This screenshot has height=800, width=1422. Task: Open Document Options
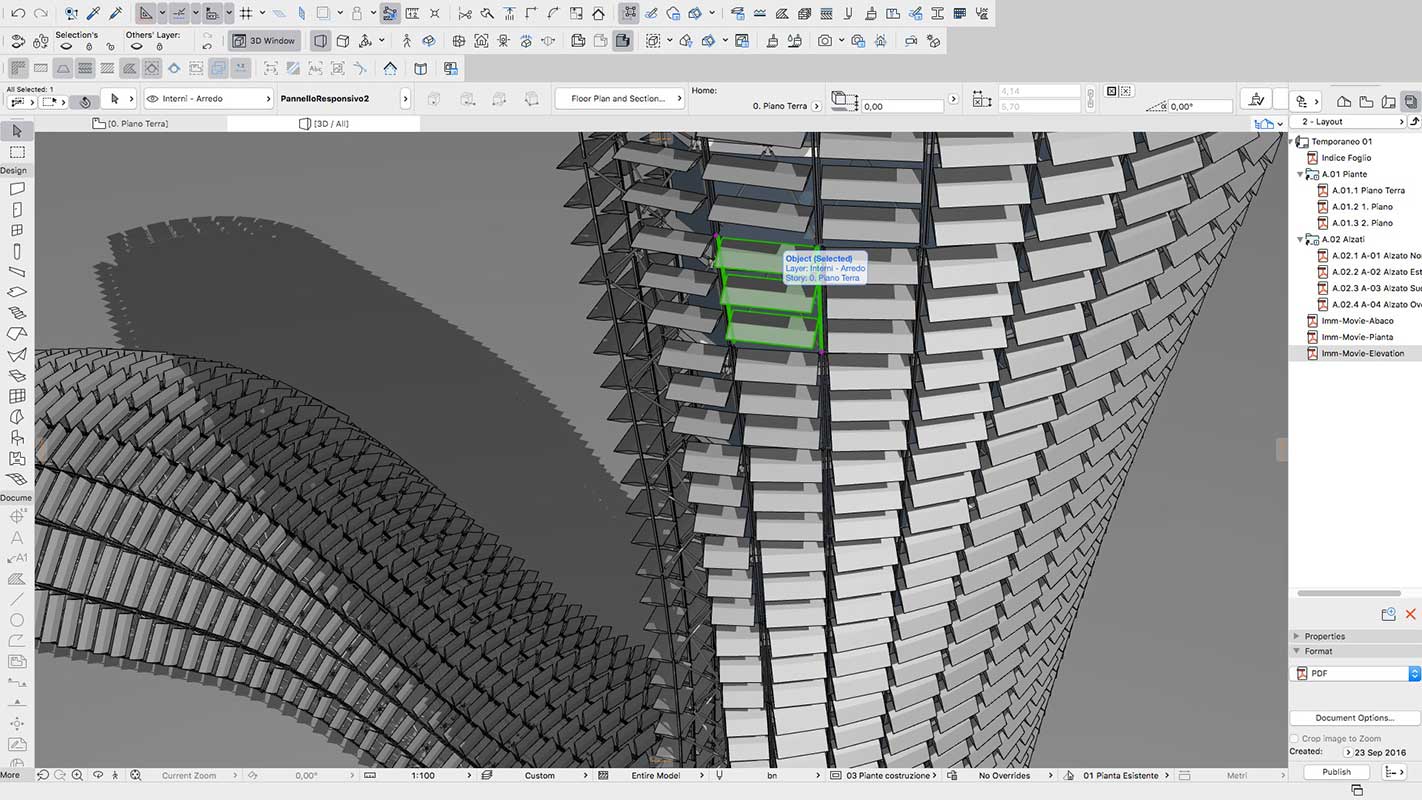(1354, 717)
